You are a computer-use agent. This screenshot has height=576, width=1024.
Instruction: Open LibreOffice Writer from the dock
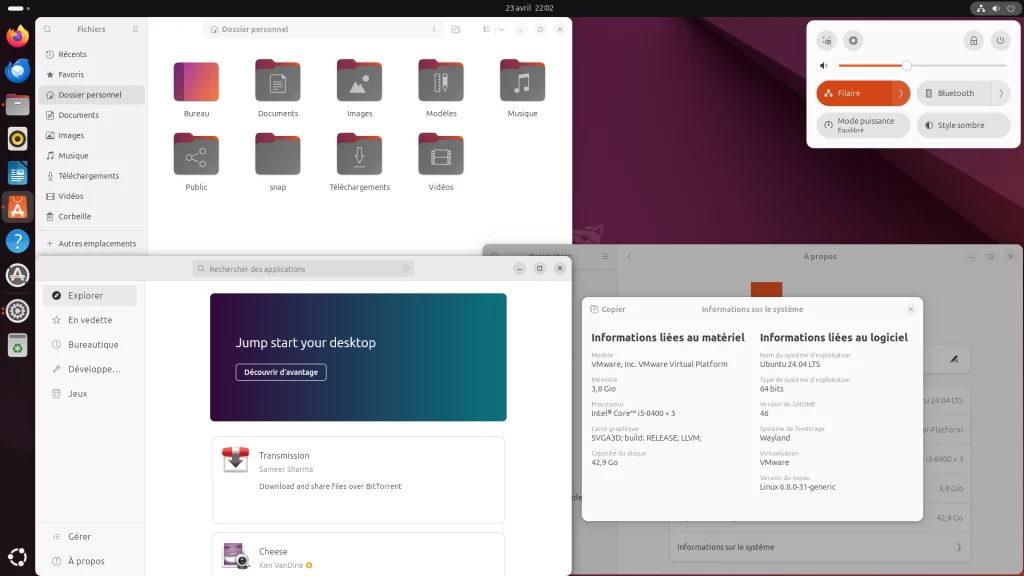(x=18, y=173)
